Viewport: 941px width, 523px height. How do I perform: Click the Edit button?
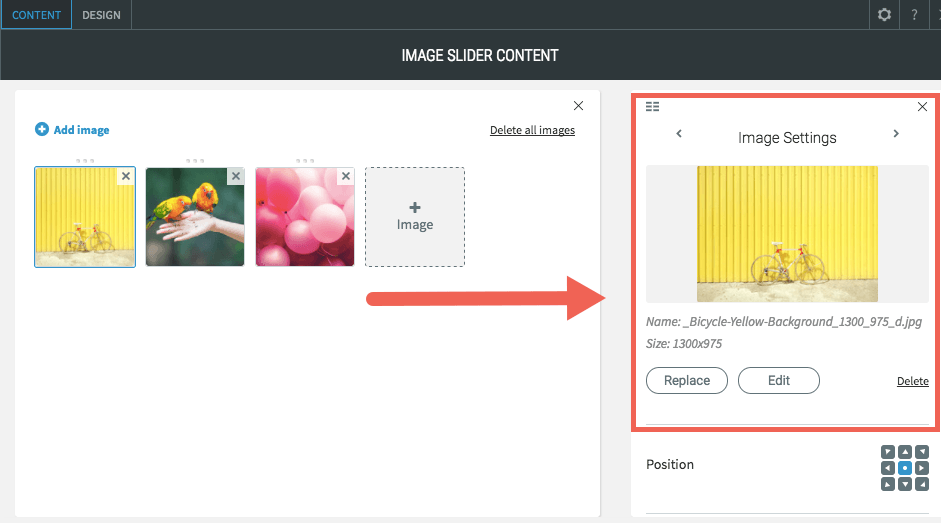pos(778,381)
